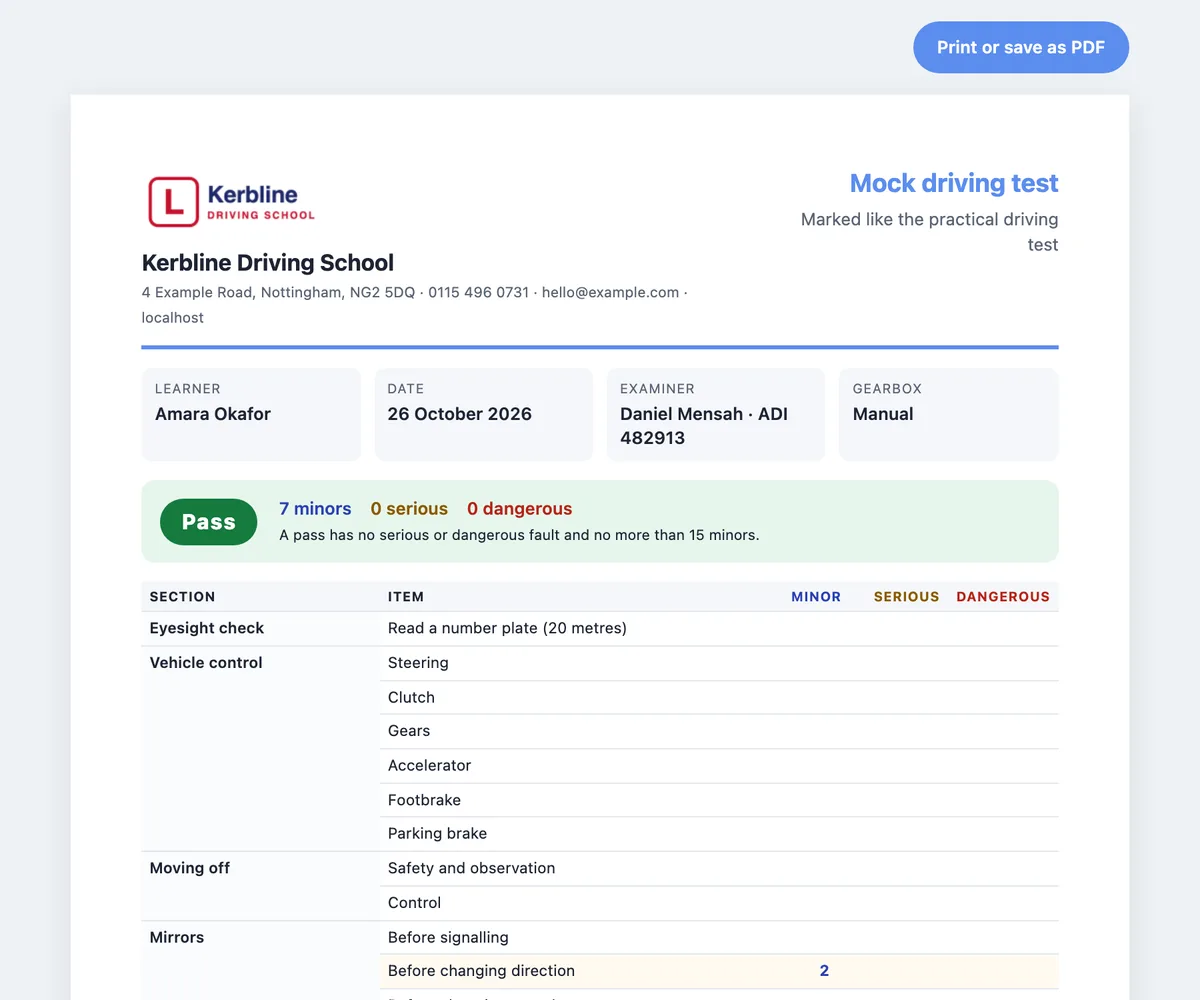
Task: Click the Mock driving test title
Action: point(954,183)
